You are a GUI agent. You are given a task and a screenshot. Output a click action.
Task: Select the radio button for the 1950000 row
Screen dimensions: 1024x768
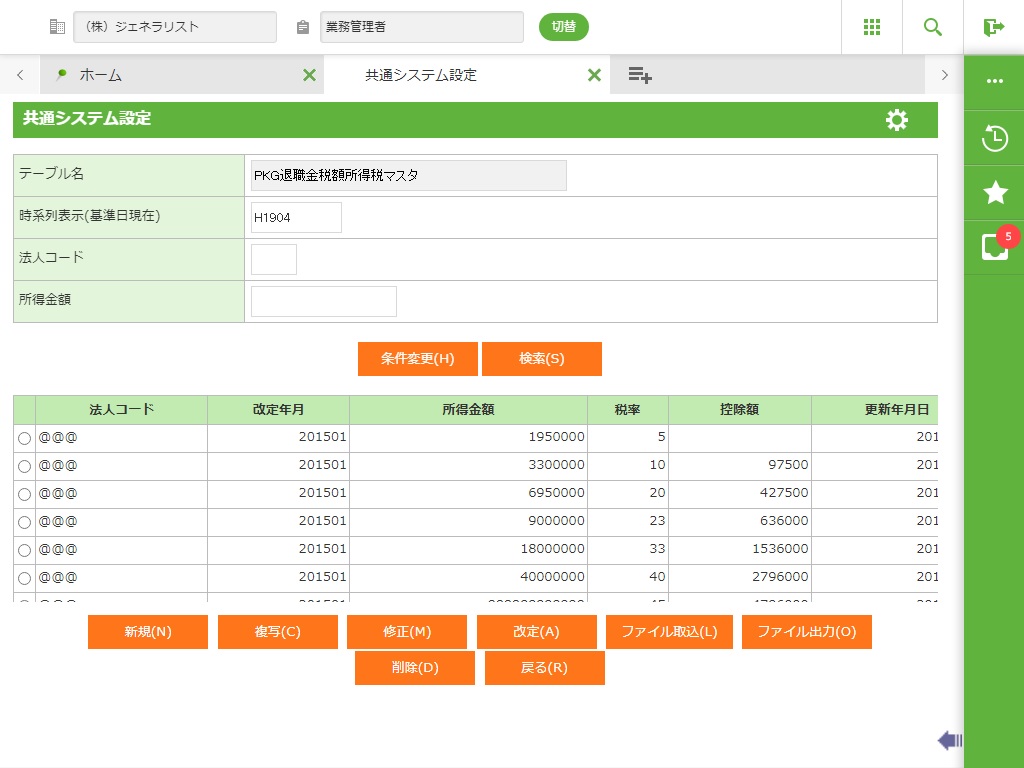(24, 439)
